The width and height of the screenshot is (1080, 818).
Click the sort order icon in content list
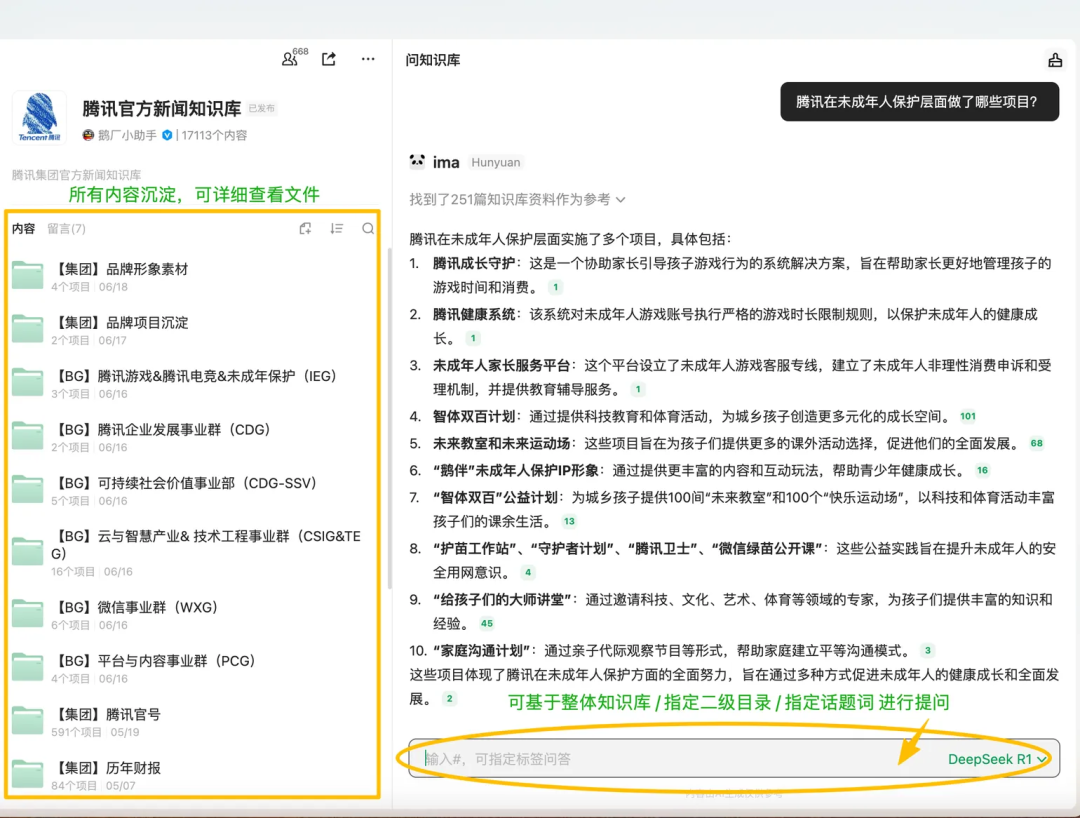[337, 229]
